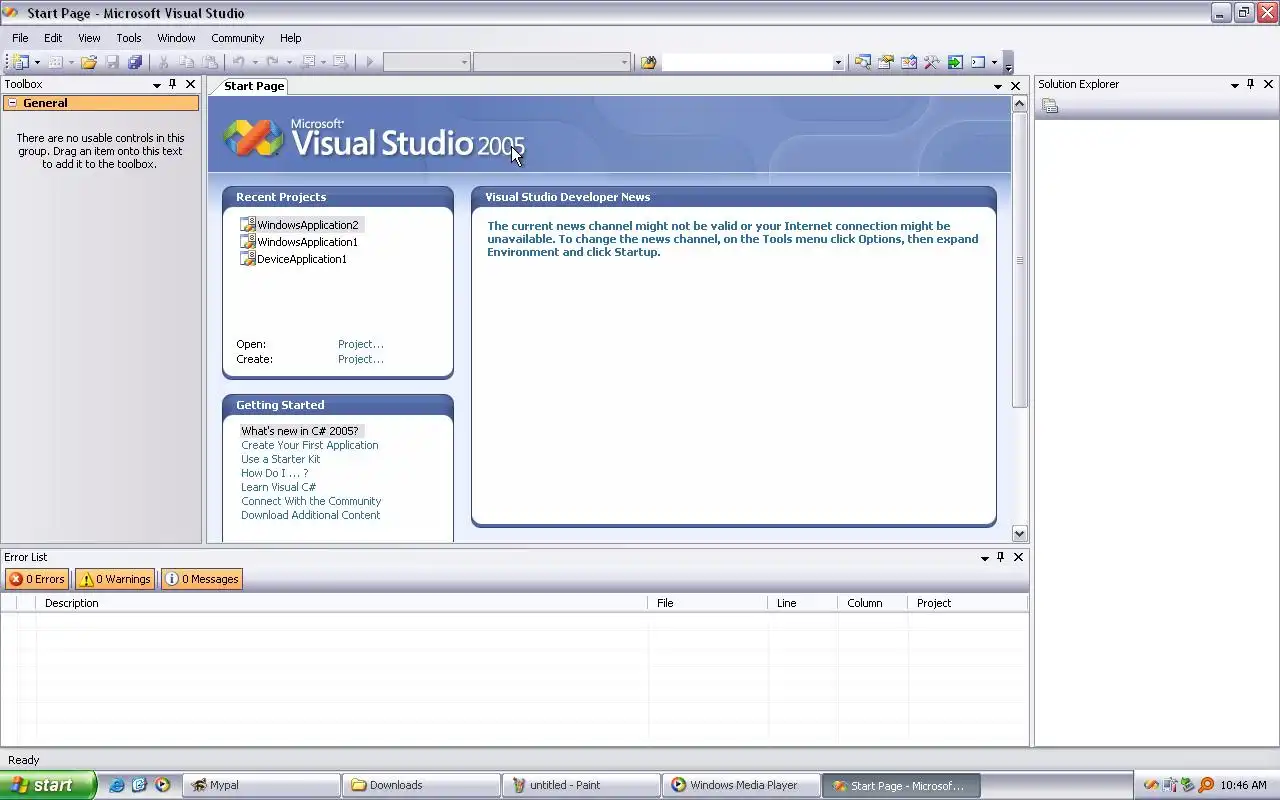Image resolution: width=1280 pixels, height=800 pixels.
Task: Toggle the 0 Errors filter button
Action: pos(37,579)
